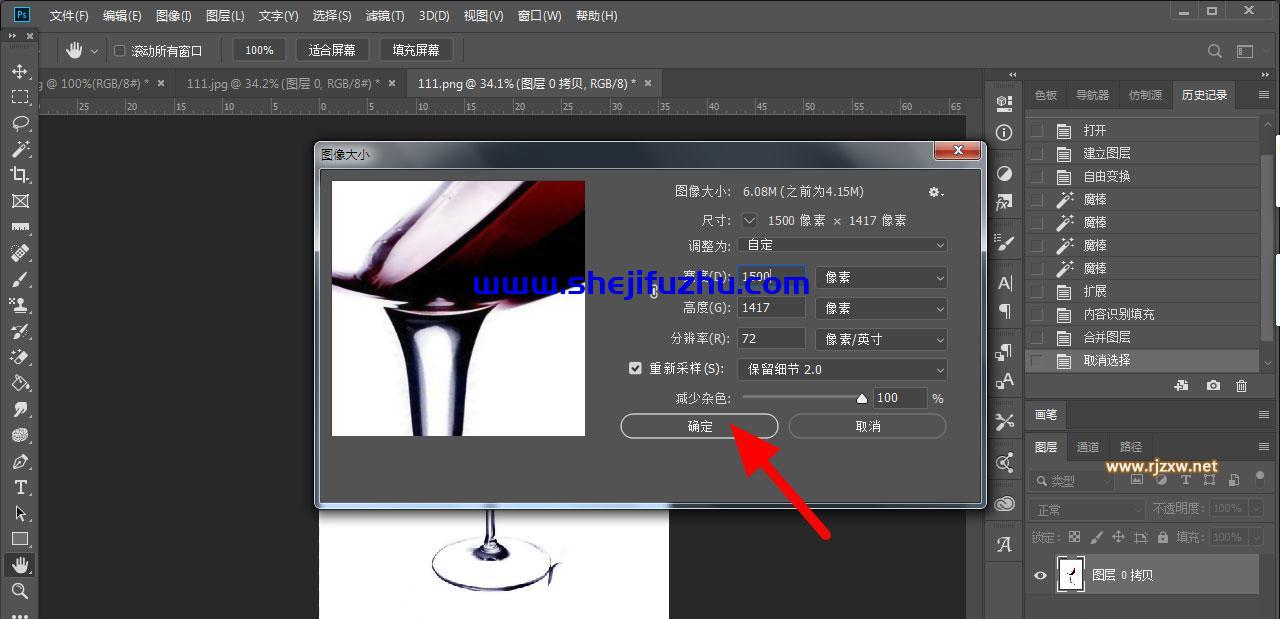Click the Image Size dialog gear icon

[935, 192]
